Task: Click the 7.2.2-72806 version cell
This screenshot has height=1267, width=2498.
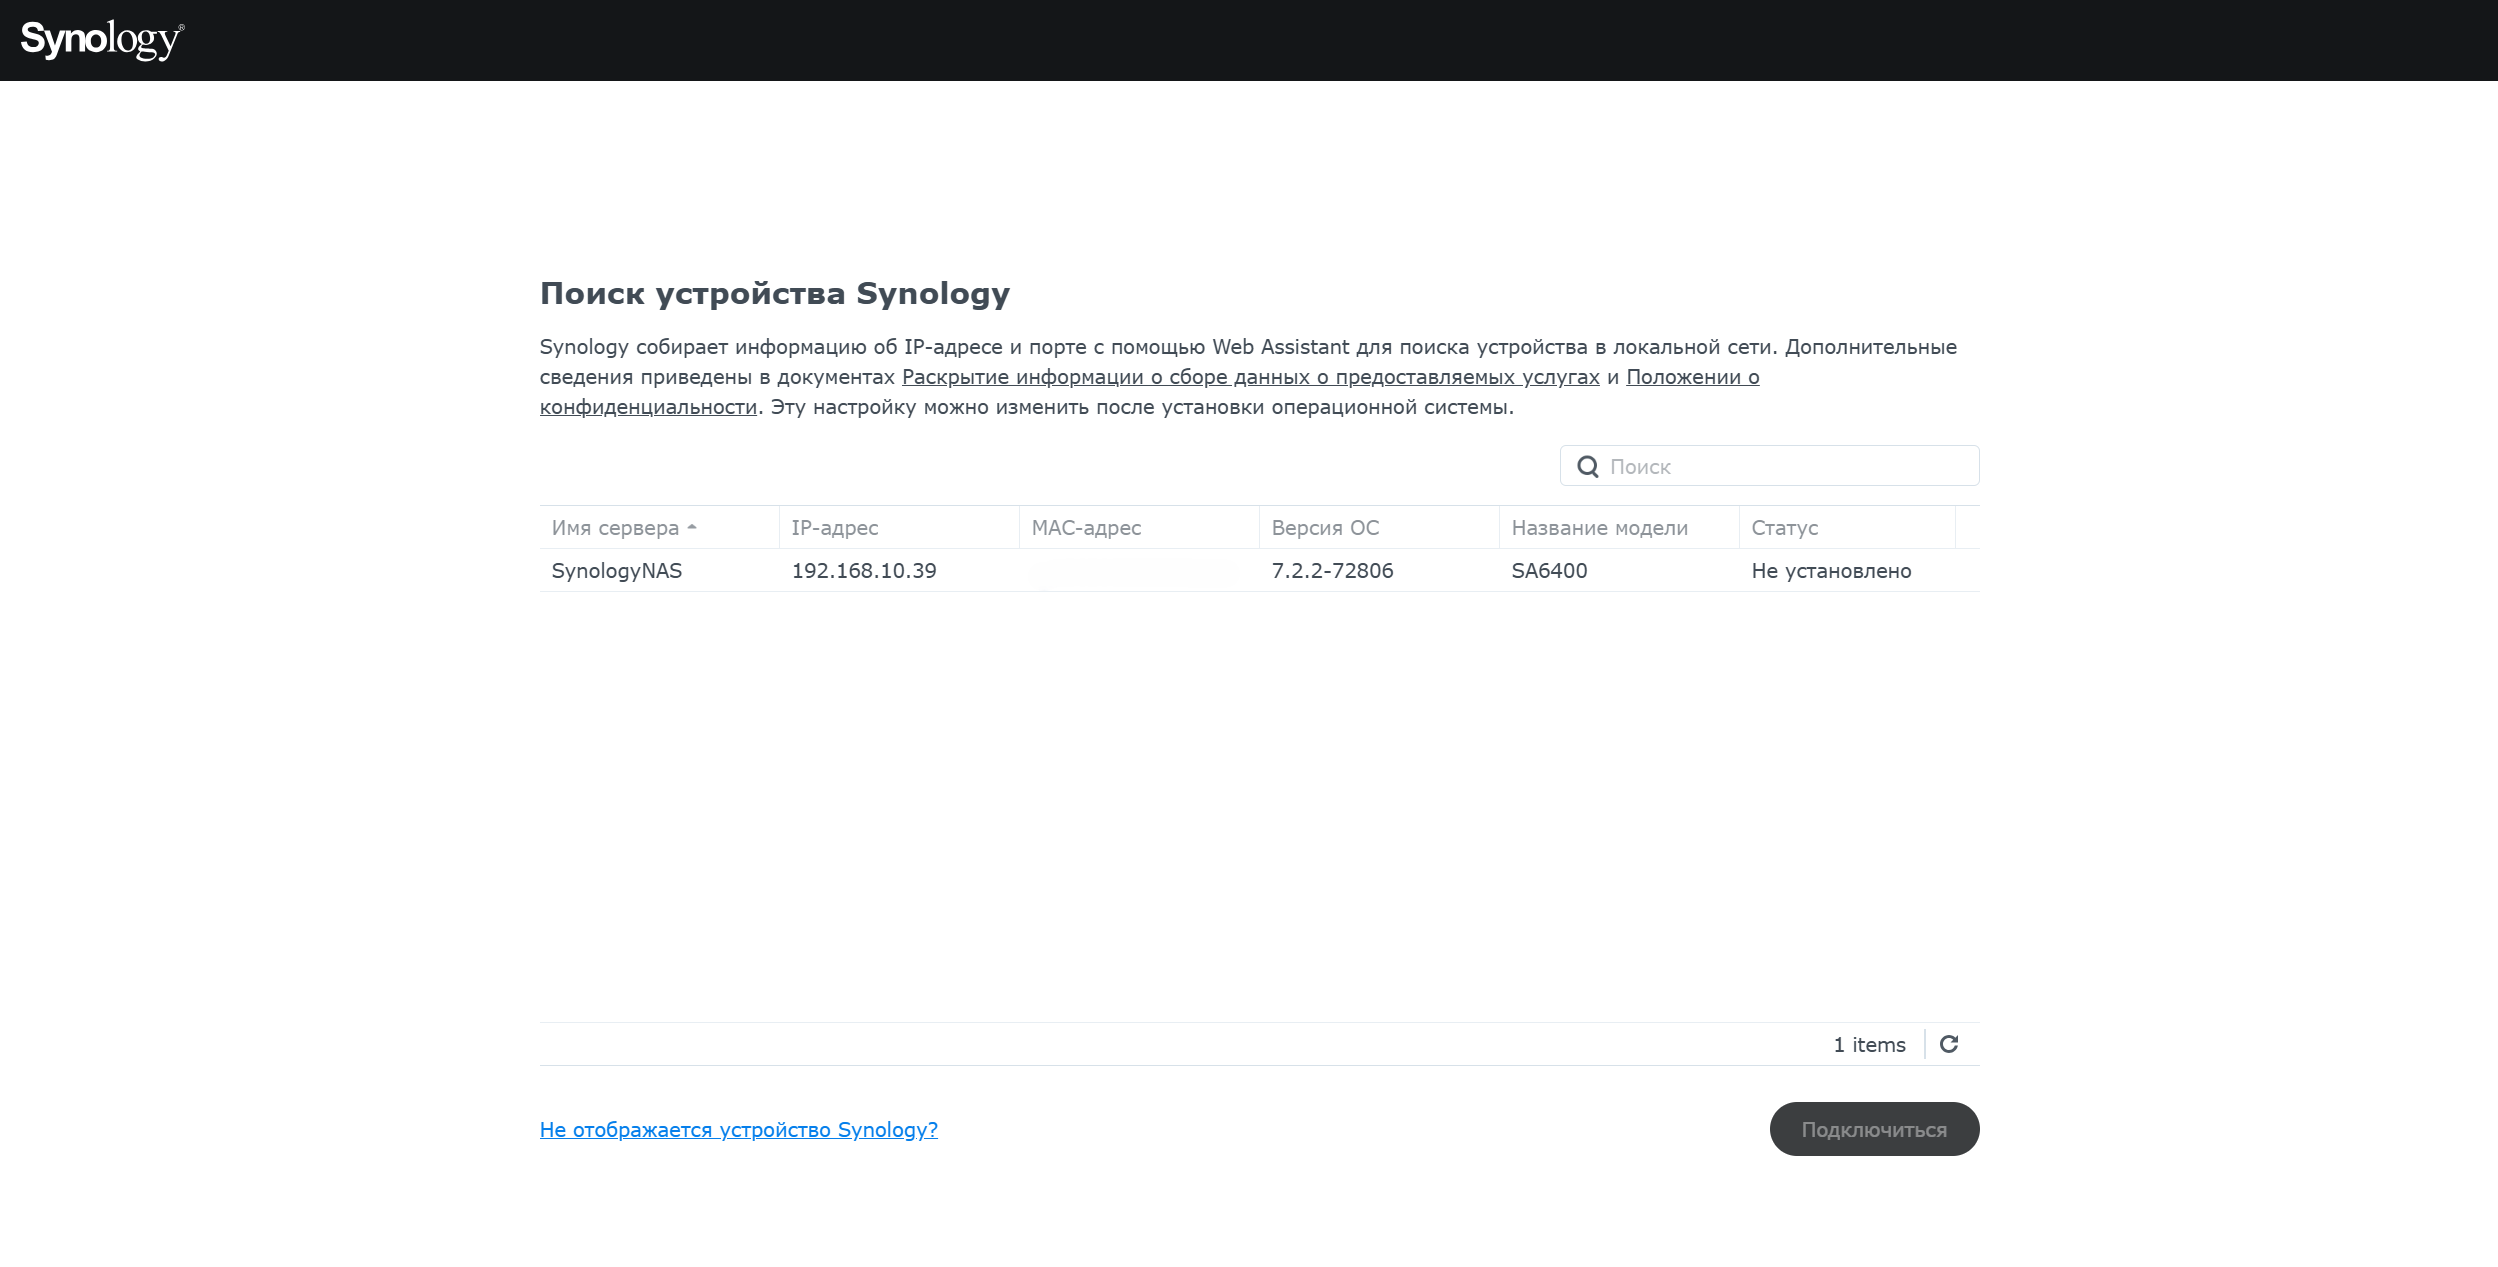Action: (1332, 570)
